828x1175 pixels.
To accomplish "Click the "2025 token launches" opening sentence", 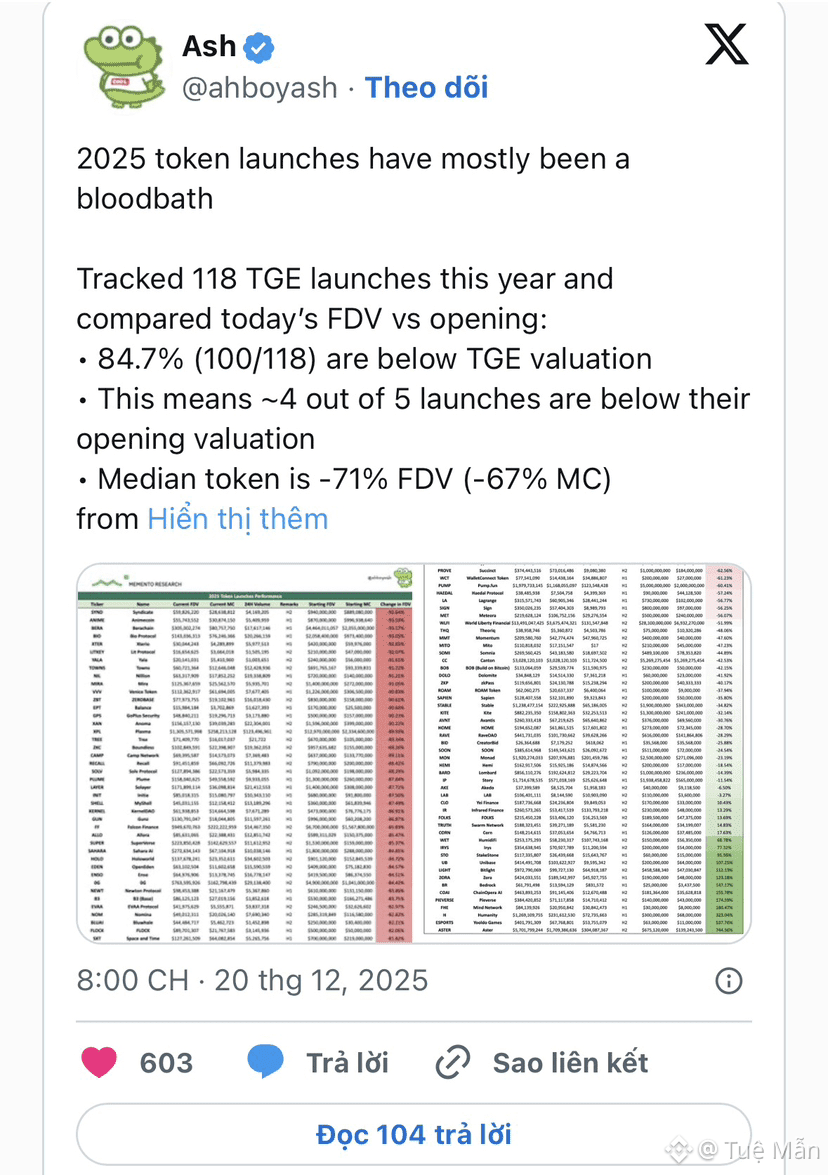I will pos(353,178).
